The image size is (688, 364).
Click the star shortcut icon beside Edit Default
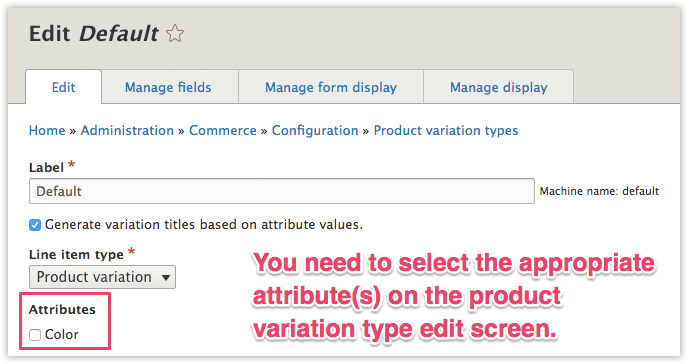175,33
